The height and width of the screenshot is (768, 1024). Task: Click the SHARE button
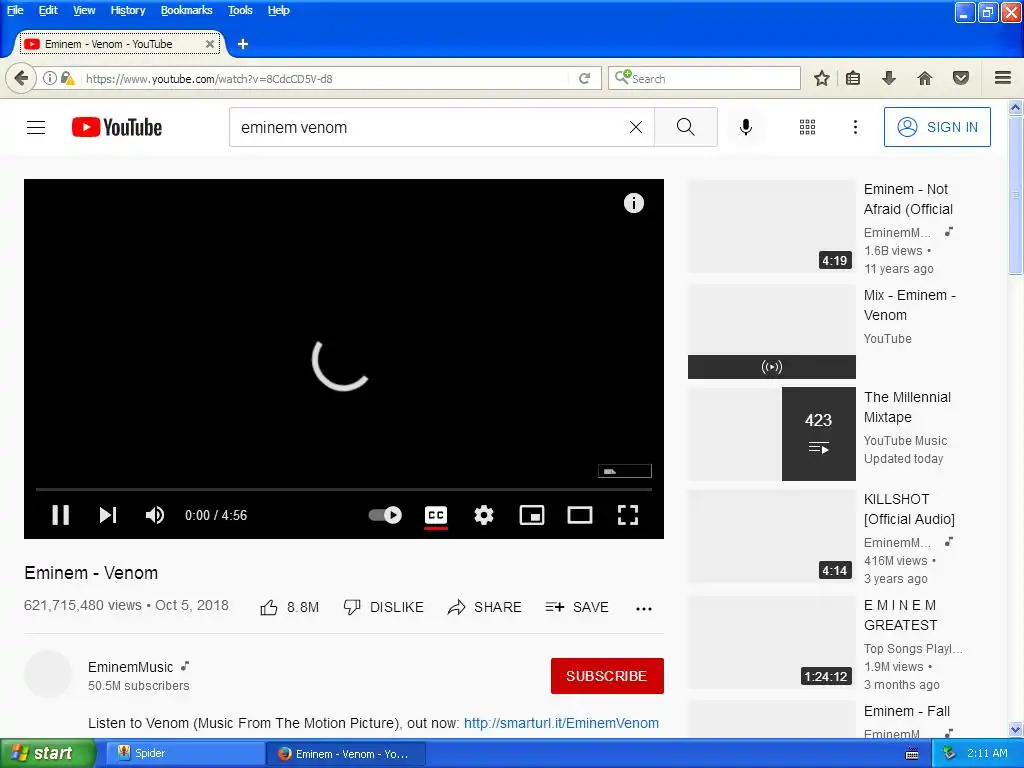coord(485,607)
